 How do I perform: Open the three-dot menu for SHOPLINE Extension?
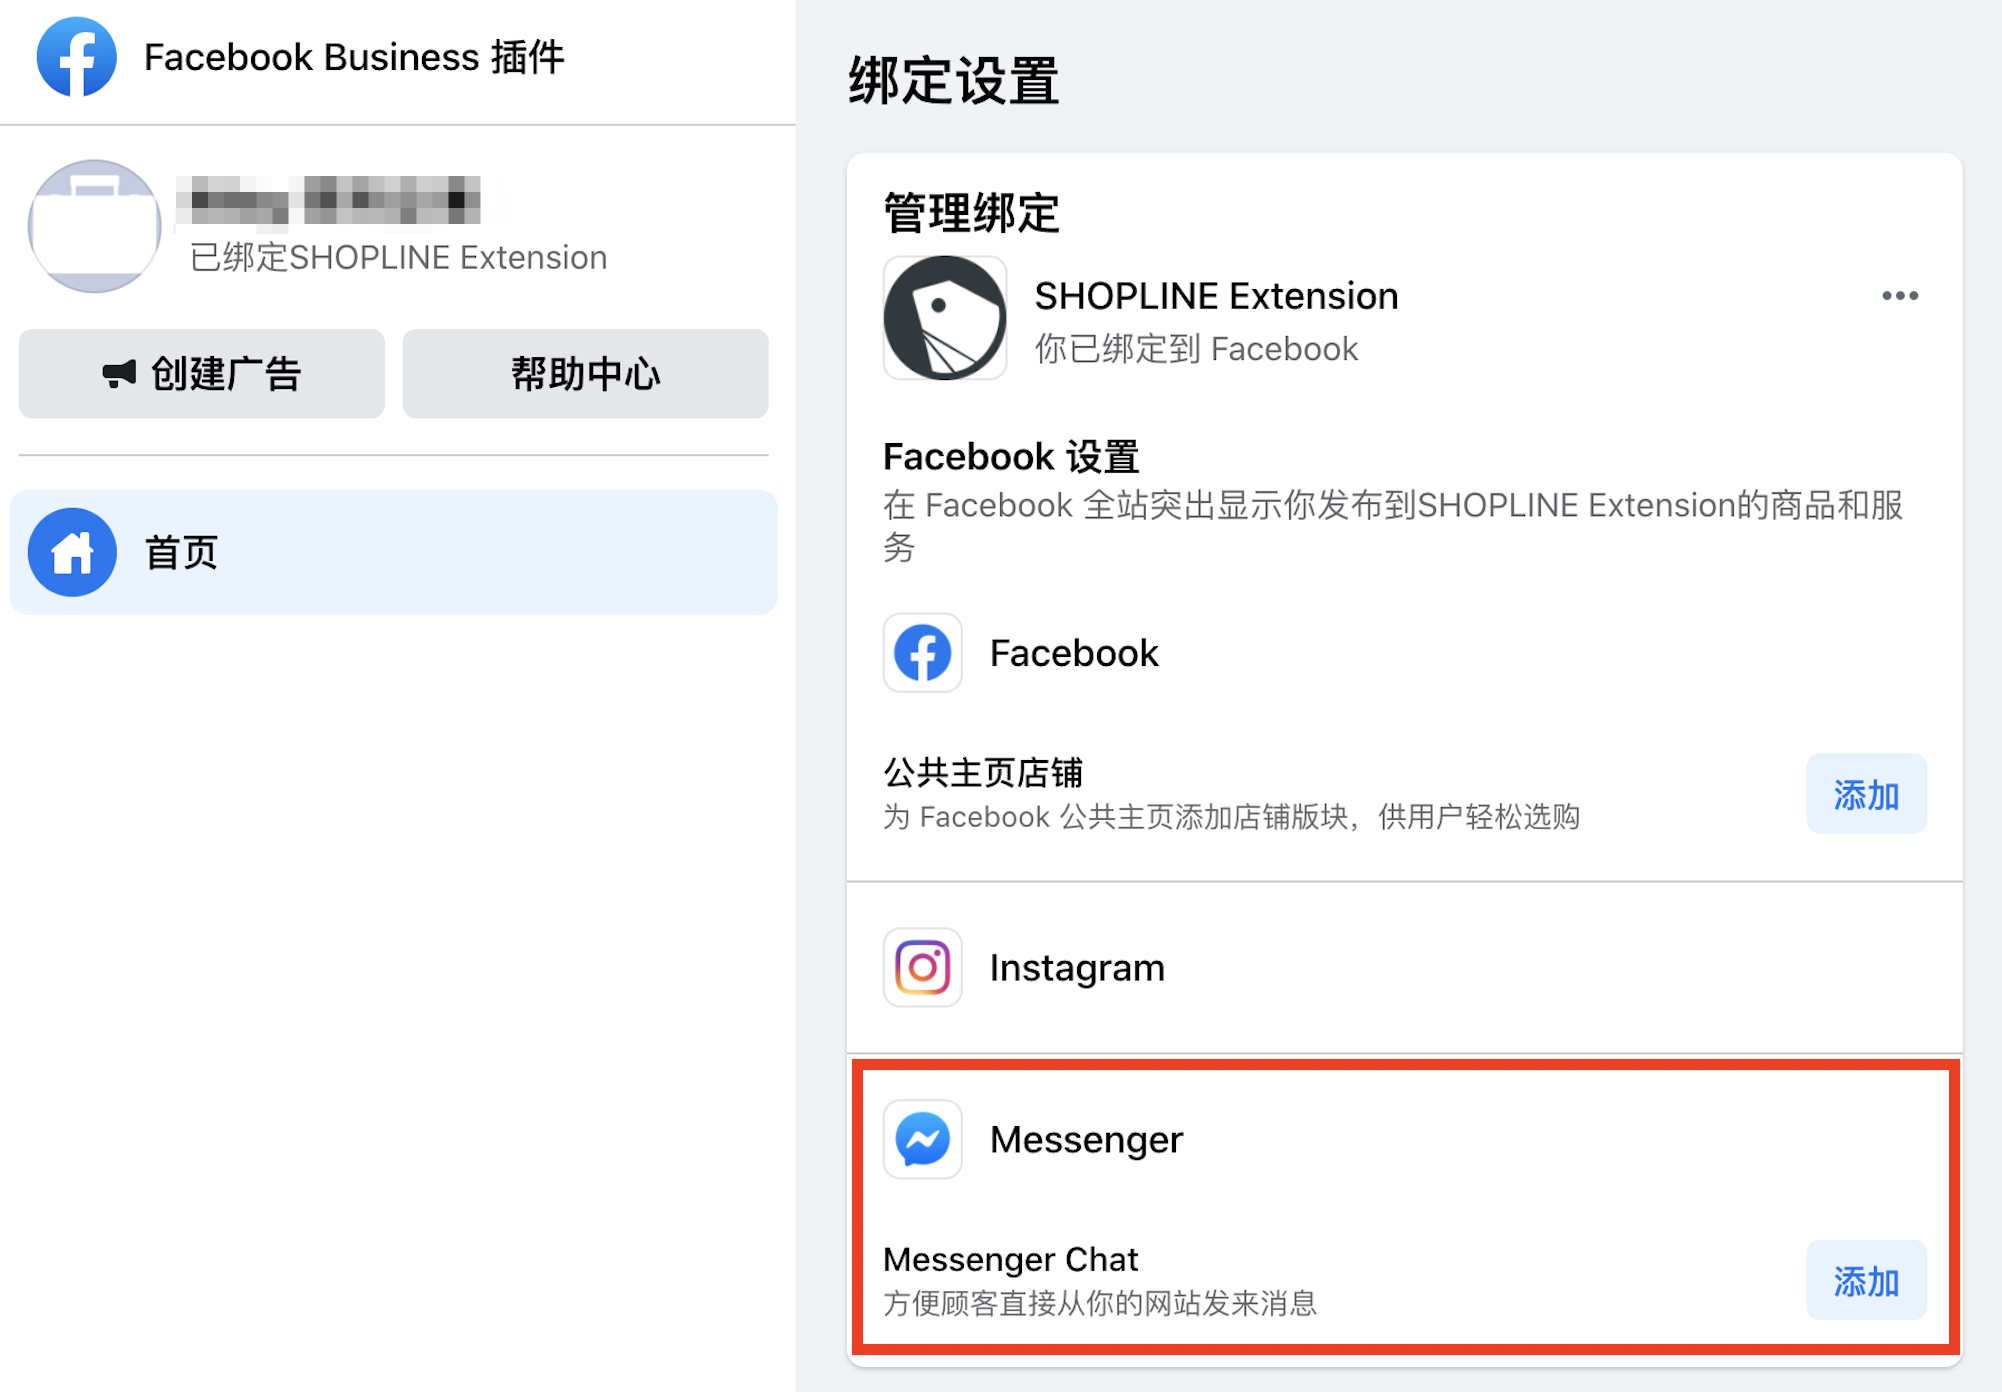coord(1900,296)
